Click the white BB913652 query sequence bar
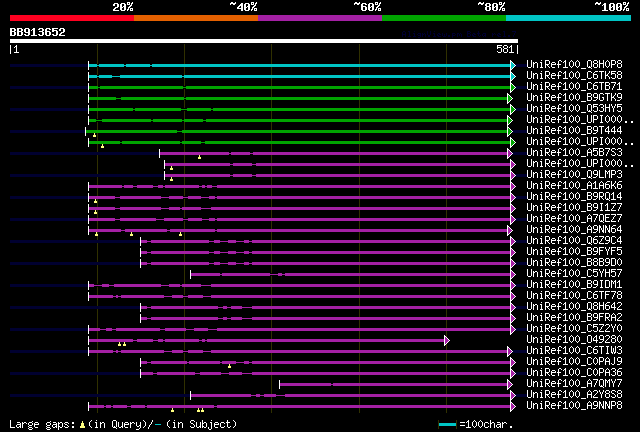This screenshot has height=432, width=640. [264, 41]
